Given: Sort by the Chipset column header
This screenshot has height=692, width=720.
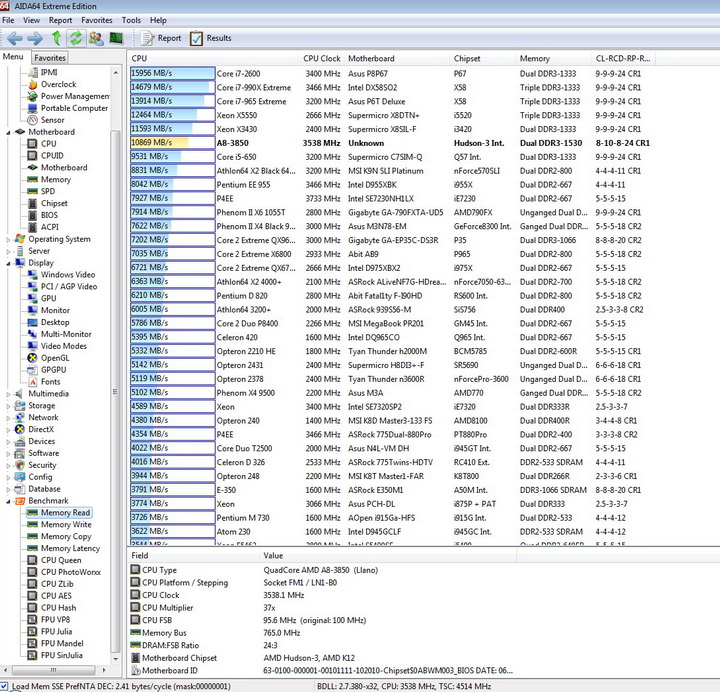Looking at the screenshot, I should click(482, 59).
